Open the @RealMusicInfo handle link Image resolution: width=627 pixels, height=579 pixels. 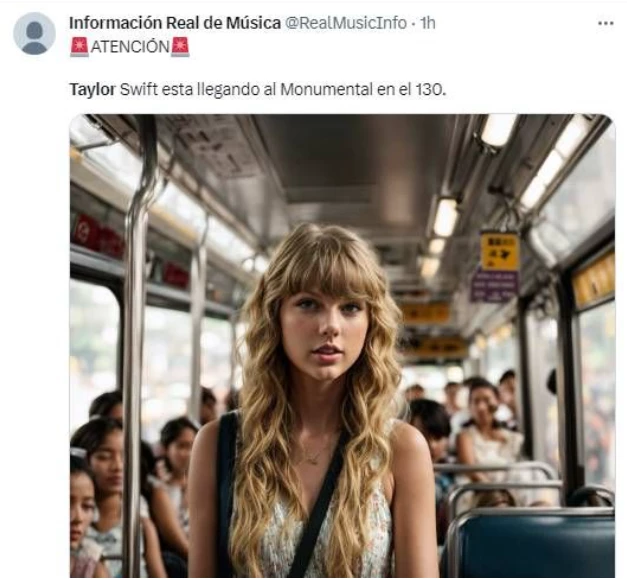pyautogui.click(x=345, y=23)
